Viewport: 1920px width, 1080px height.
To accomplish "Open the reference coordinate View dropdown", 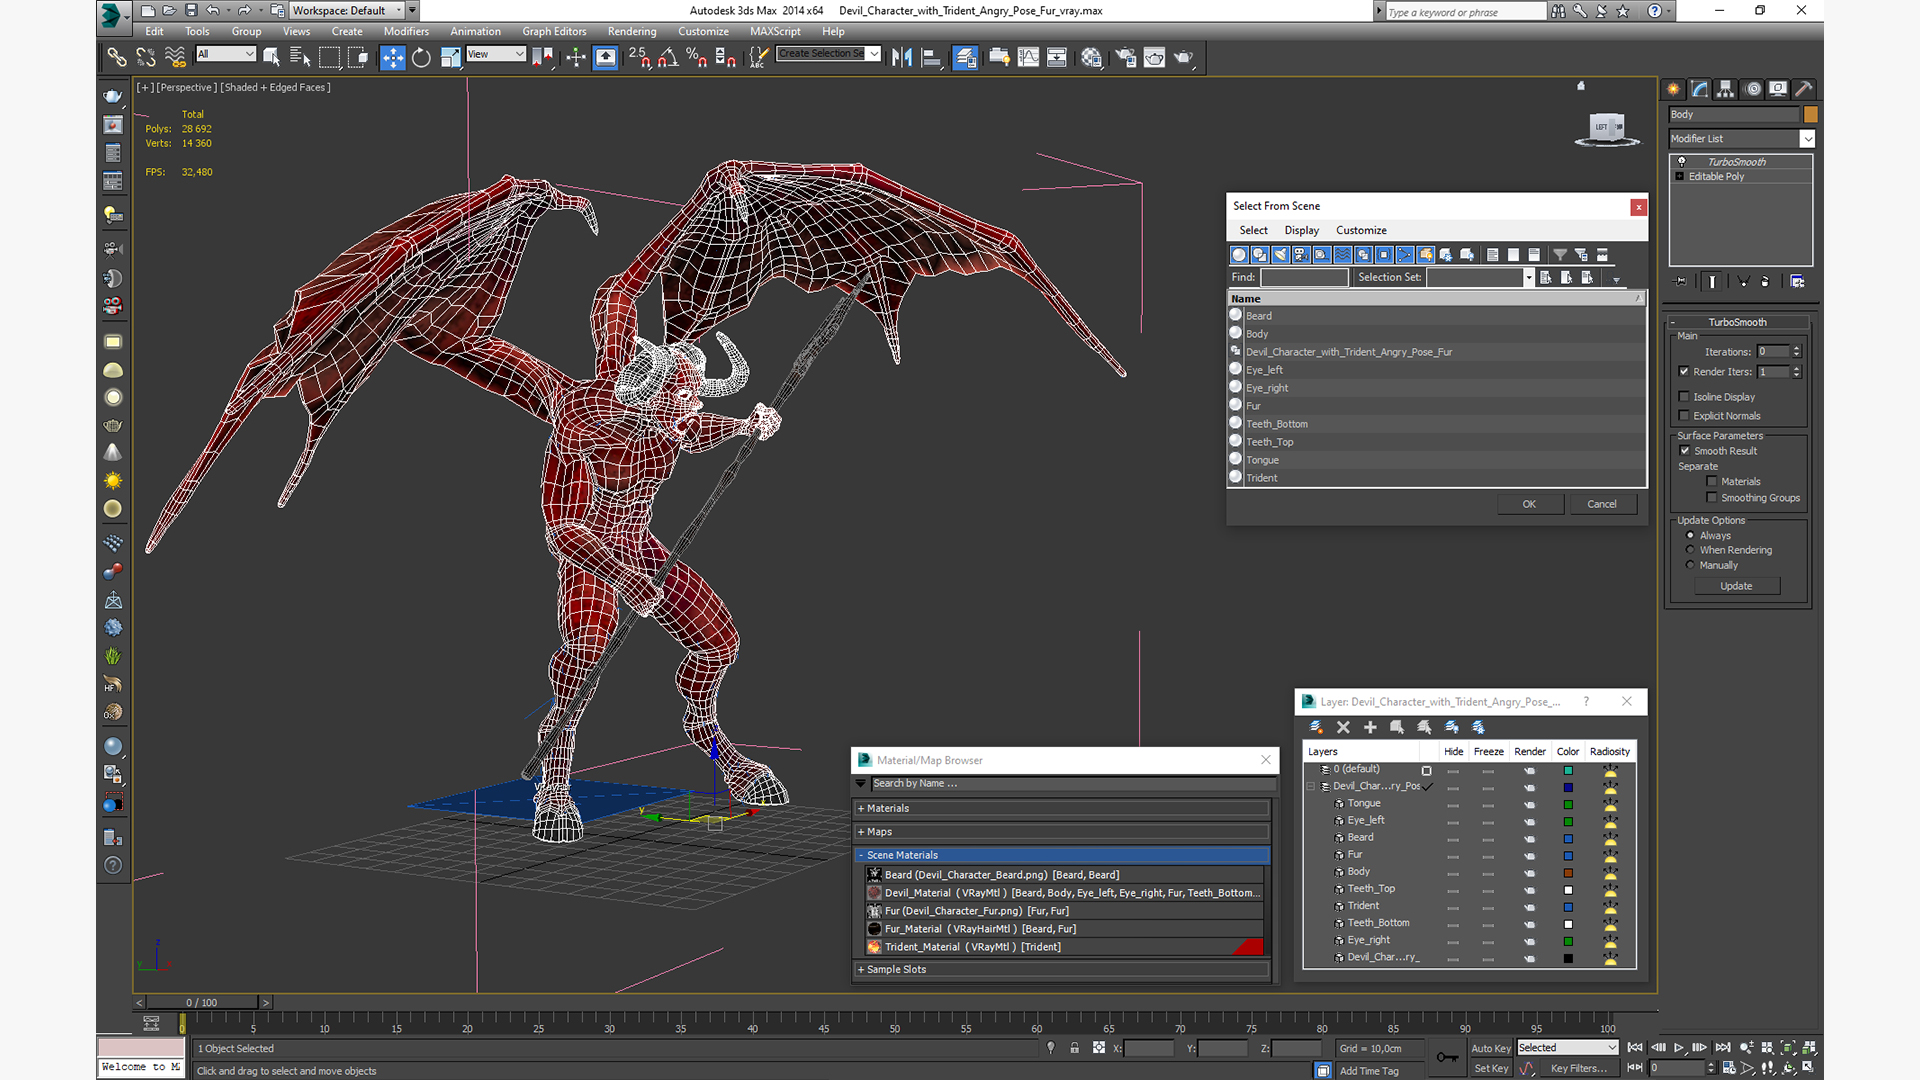I will click(x=496, y=54).
